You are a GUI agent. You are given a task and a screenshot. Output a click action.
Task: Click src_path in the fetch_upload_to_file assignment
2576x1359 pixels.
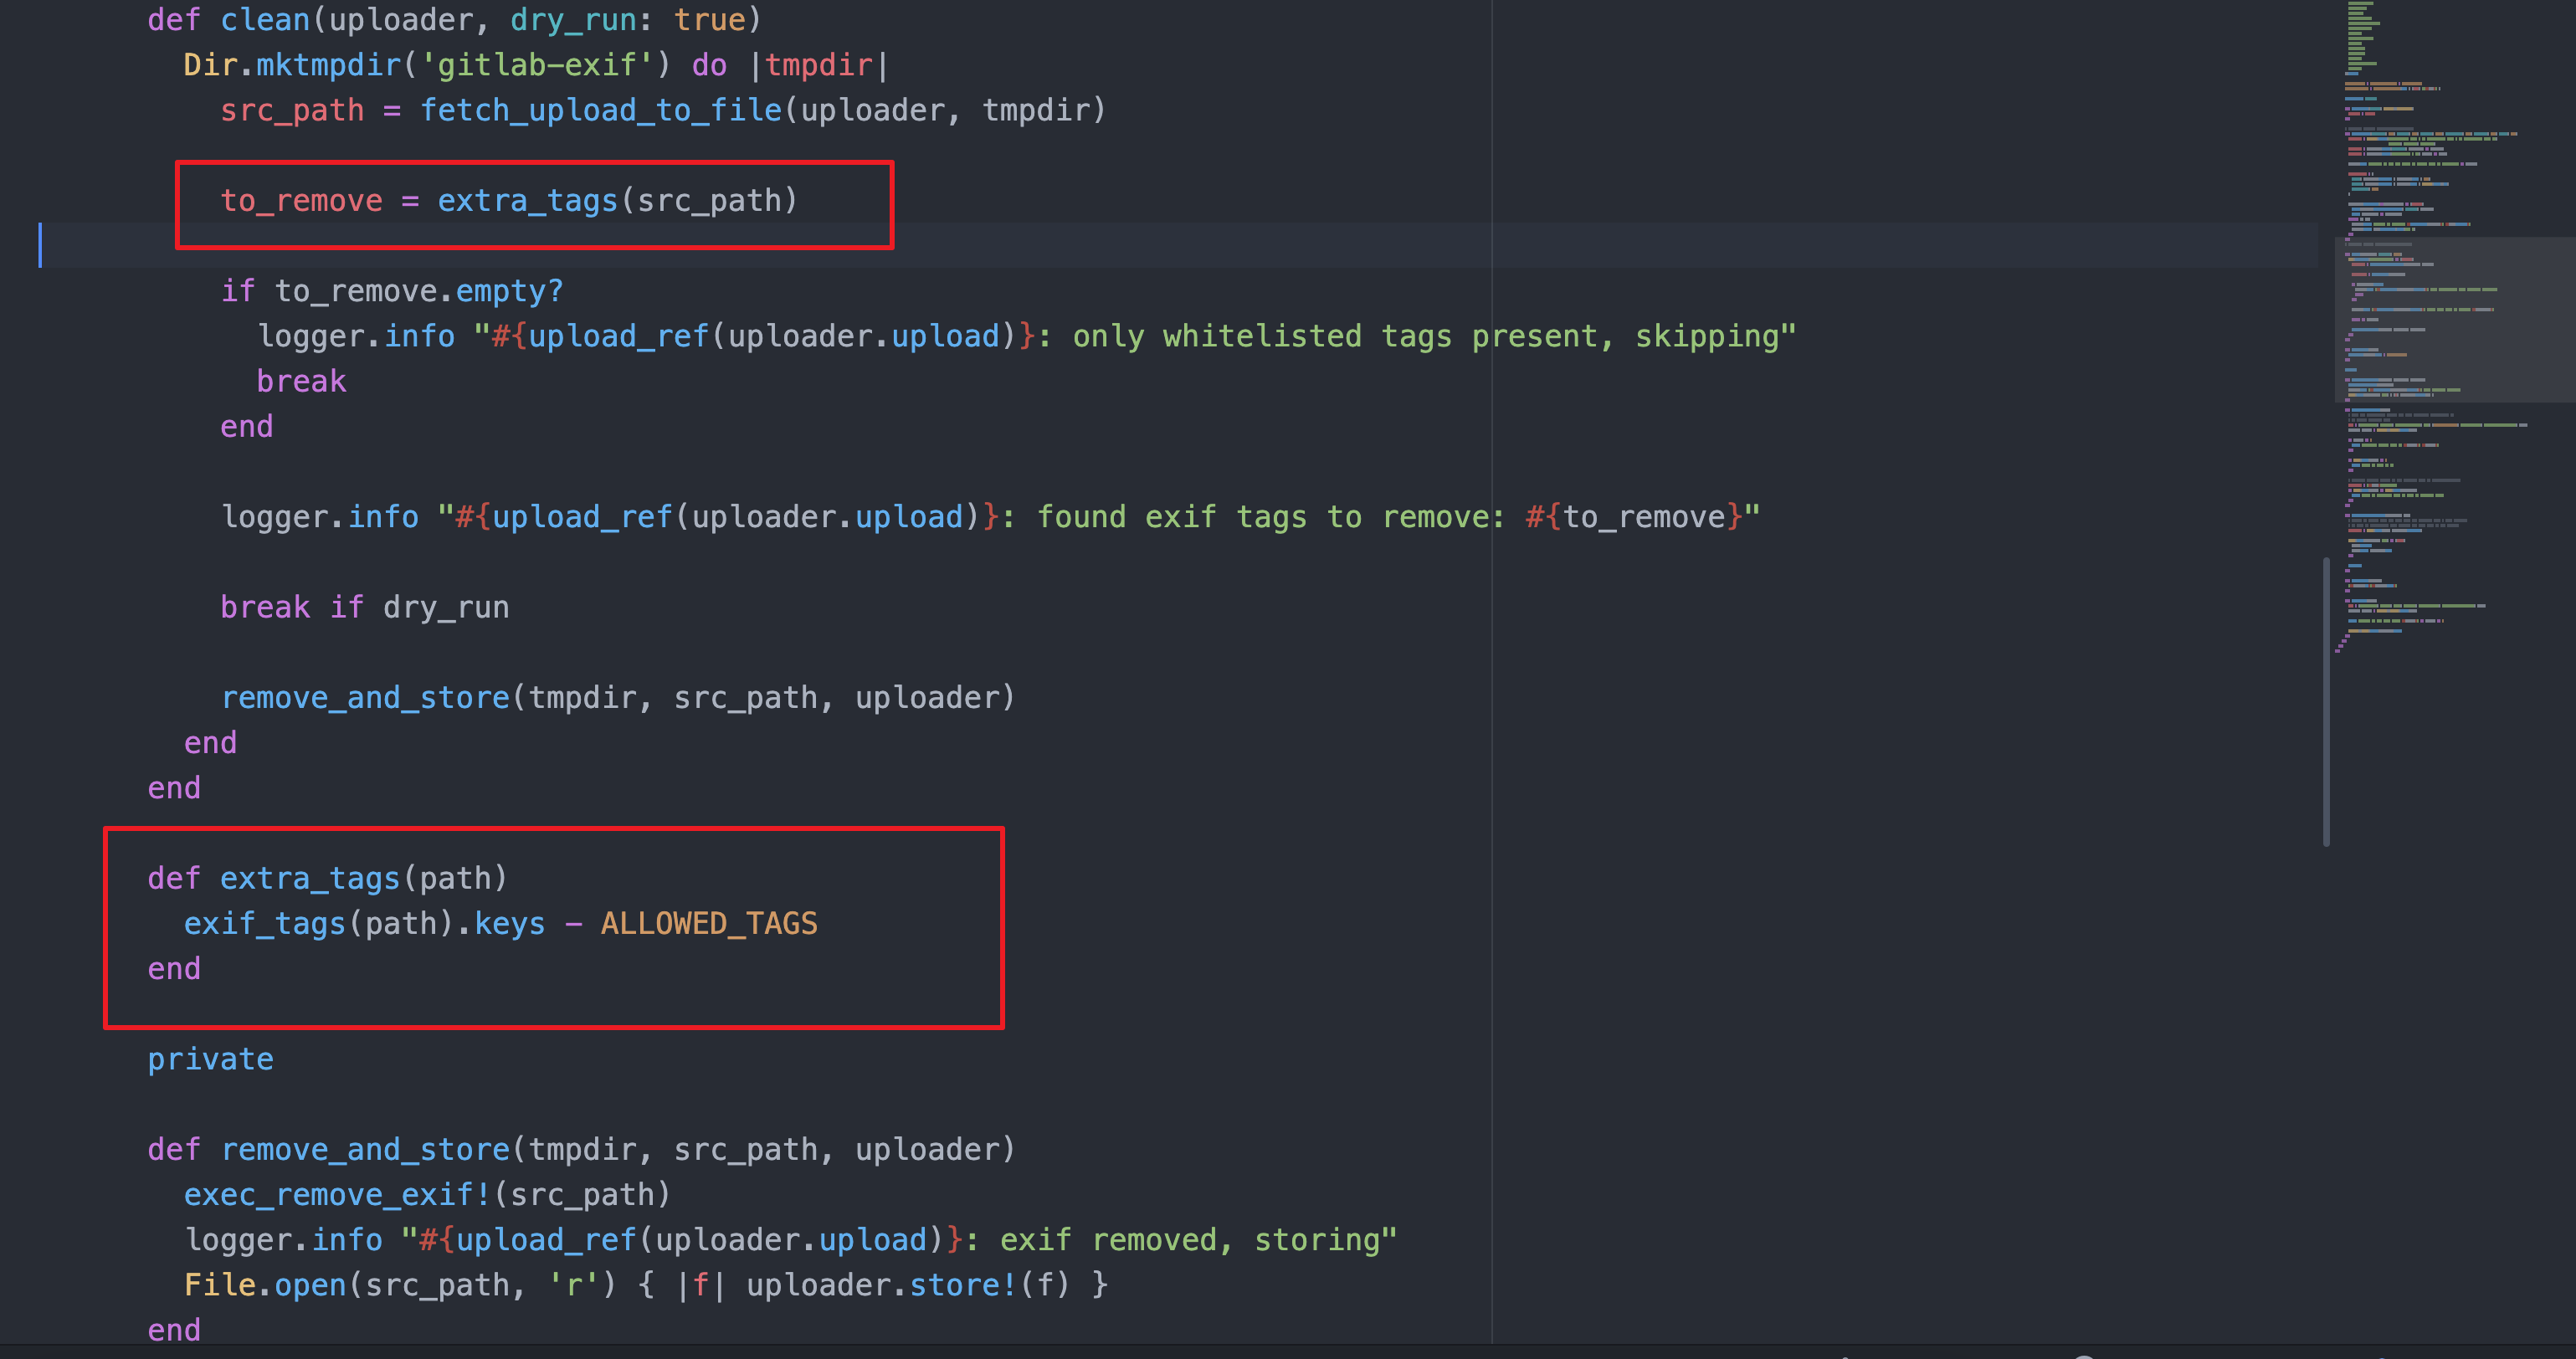(292, 110)
